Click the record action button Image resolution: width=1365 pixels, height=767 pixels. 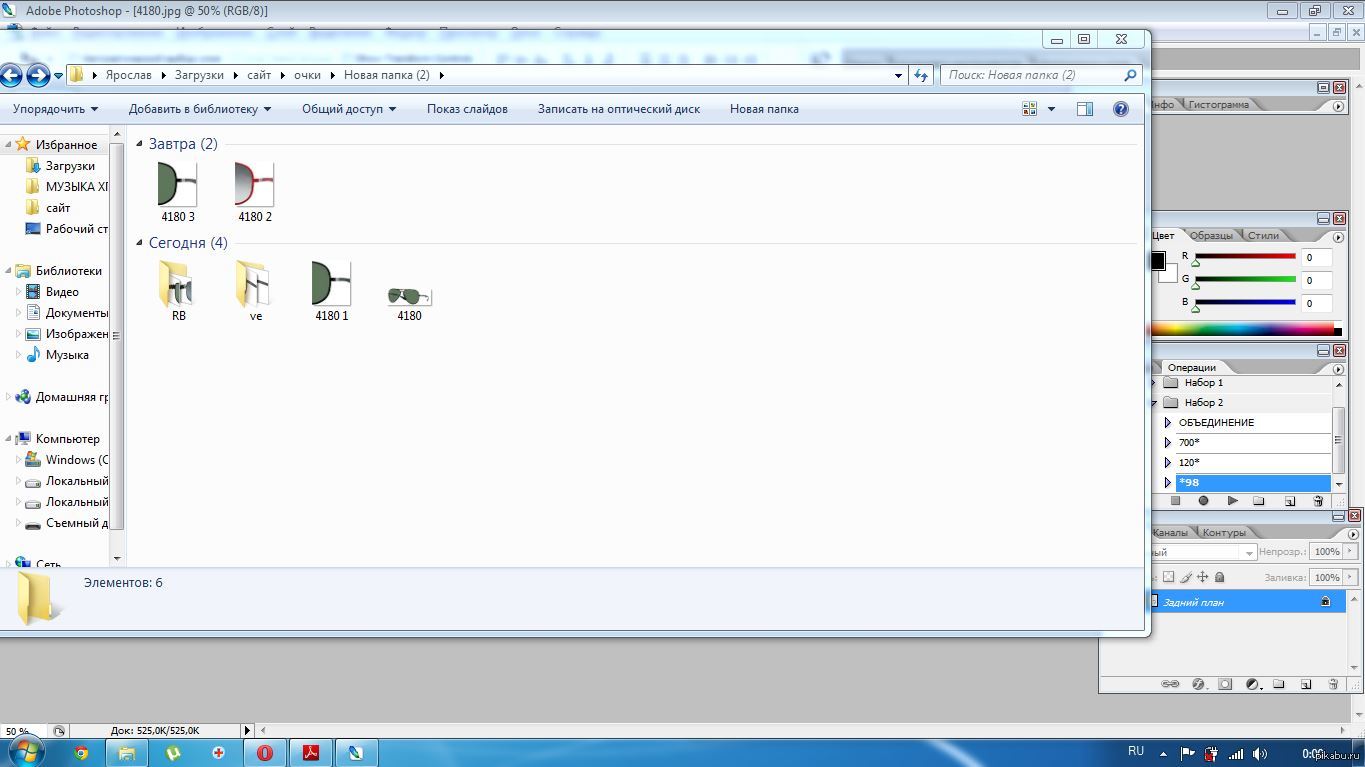pos(1203,501)
